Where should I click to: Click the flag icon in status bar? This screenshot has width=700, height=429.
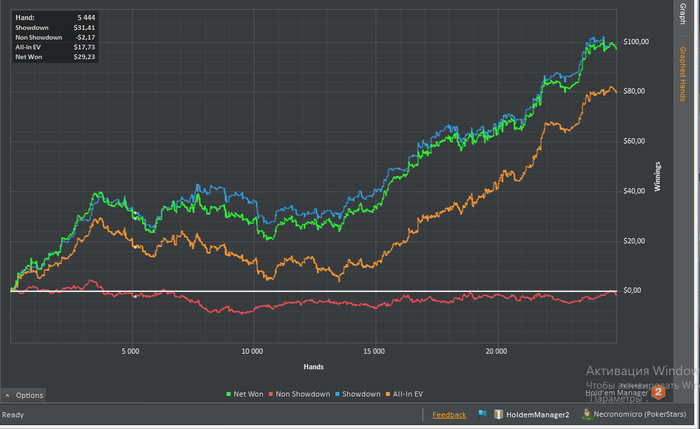(482, 414)
